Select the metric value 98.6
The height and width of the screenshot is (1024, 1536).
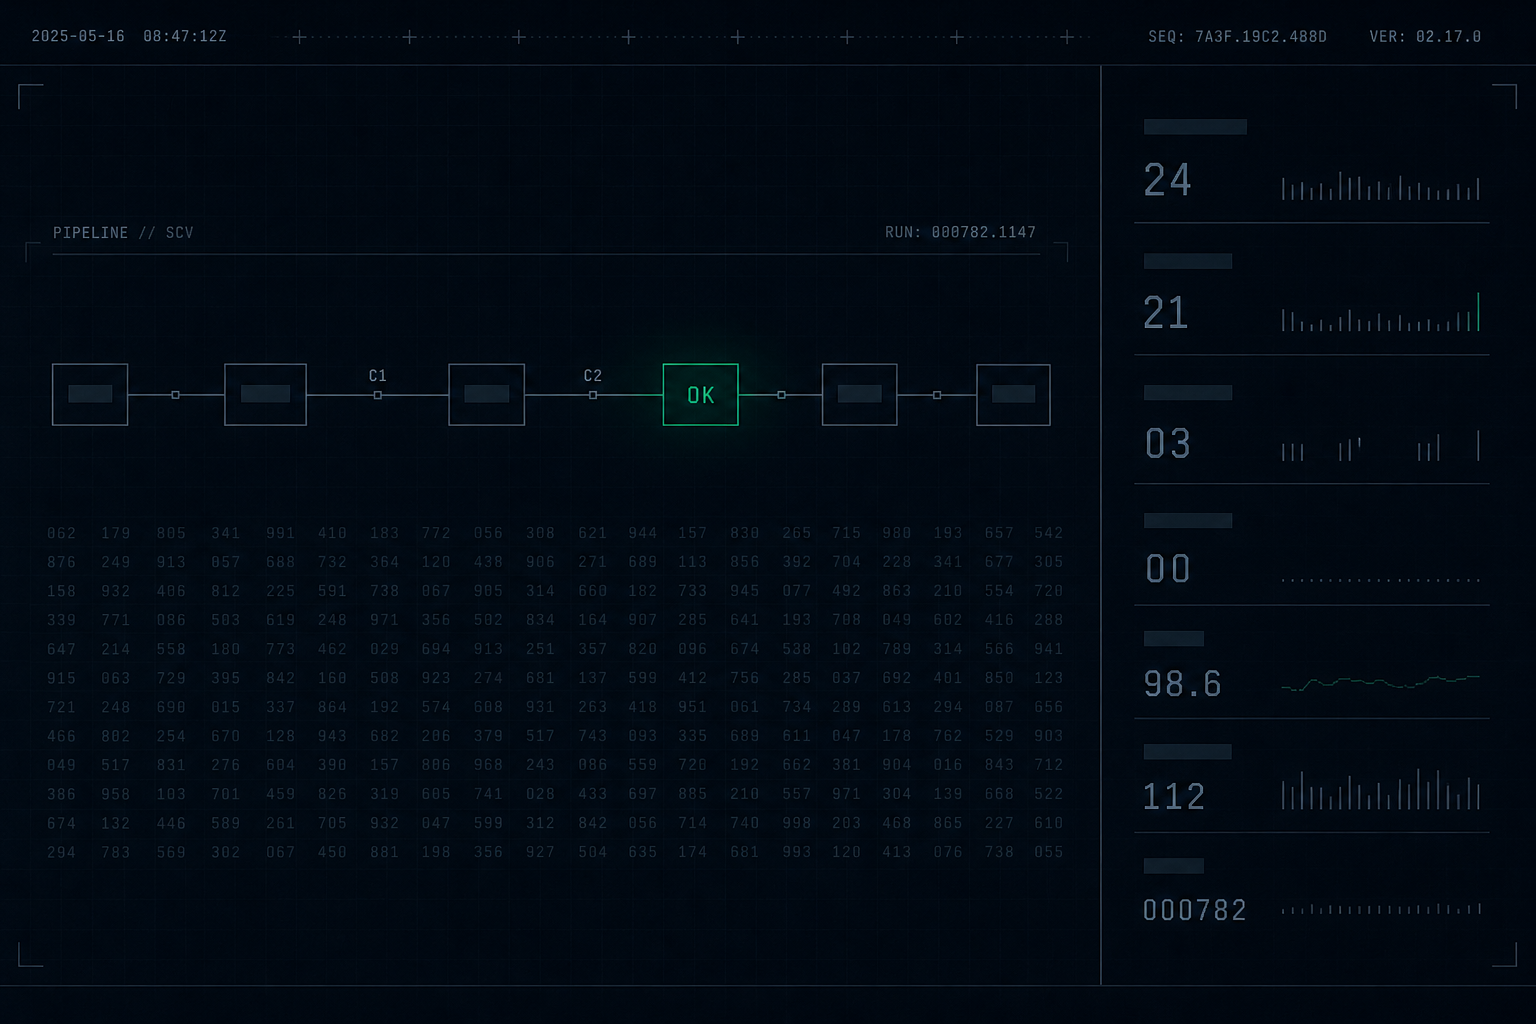(x=1182, y=684)
